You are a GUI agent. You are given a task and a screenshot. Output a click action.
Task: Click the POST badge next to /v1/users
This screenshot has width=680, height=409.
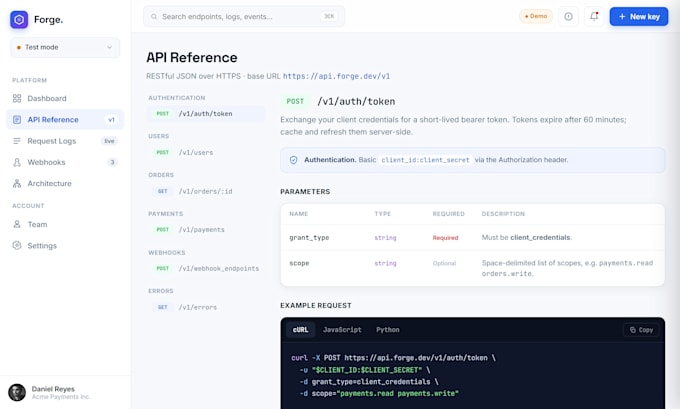tap(163, 153)
